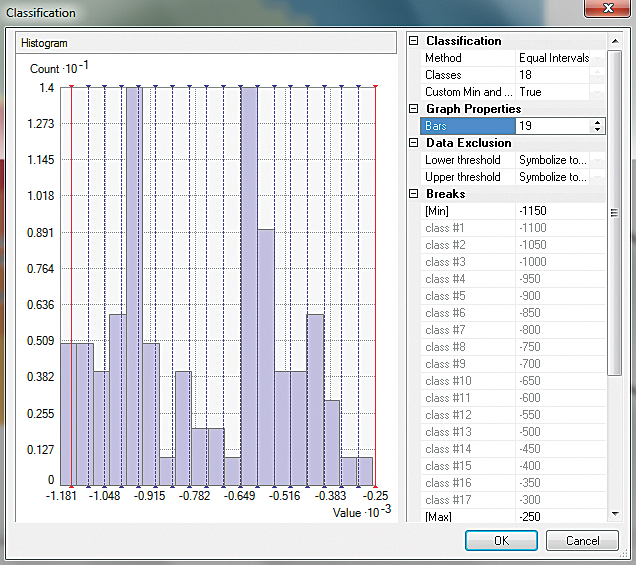
Task: Click the Bars value field showing 19
Action: pyautogui.click(x=552, y=126)
